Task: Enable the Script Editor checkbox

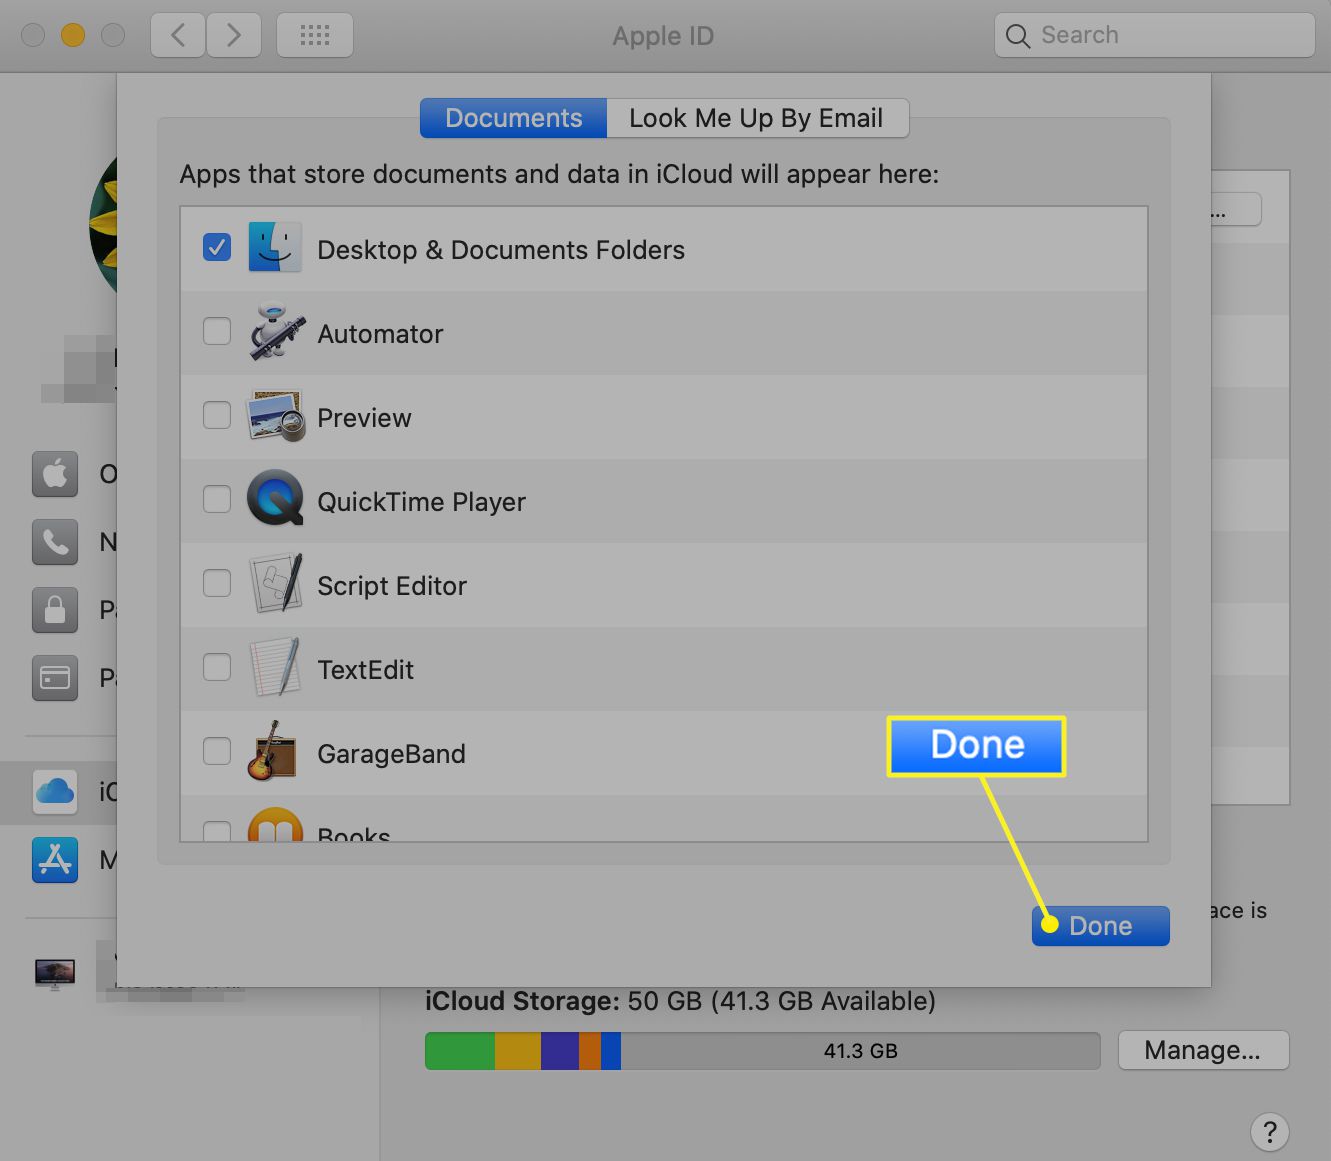Action: pyautogui.click(x=217, y=583)
